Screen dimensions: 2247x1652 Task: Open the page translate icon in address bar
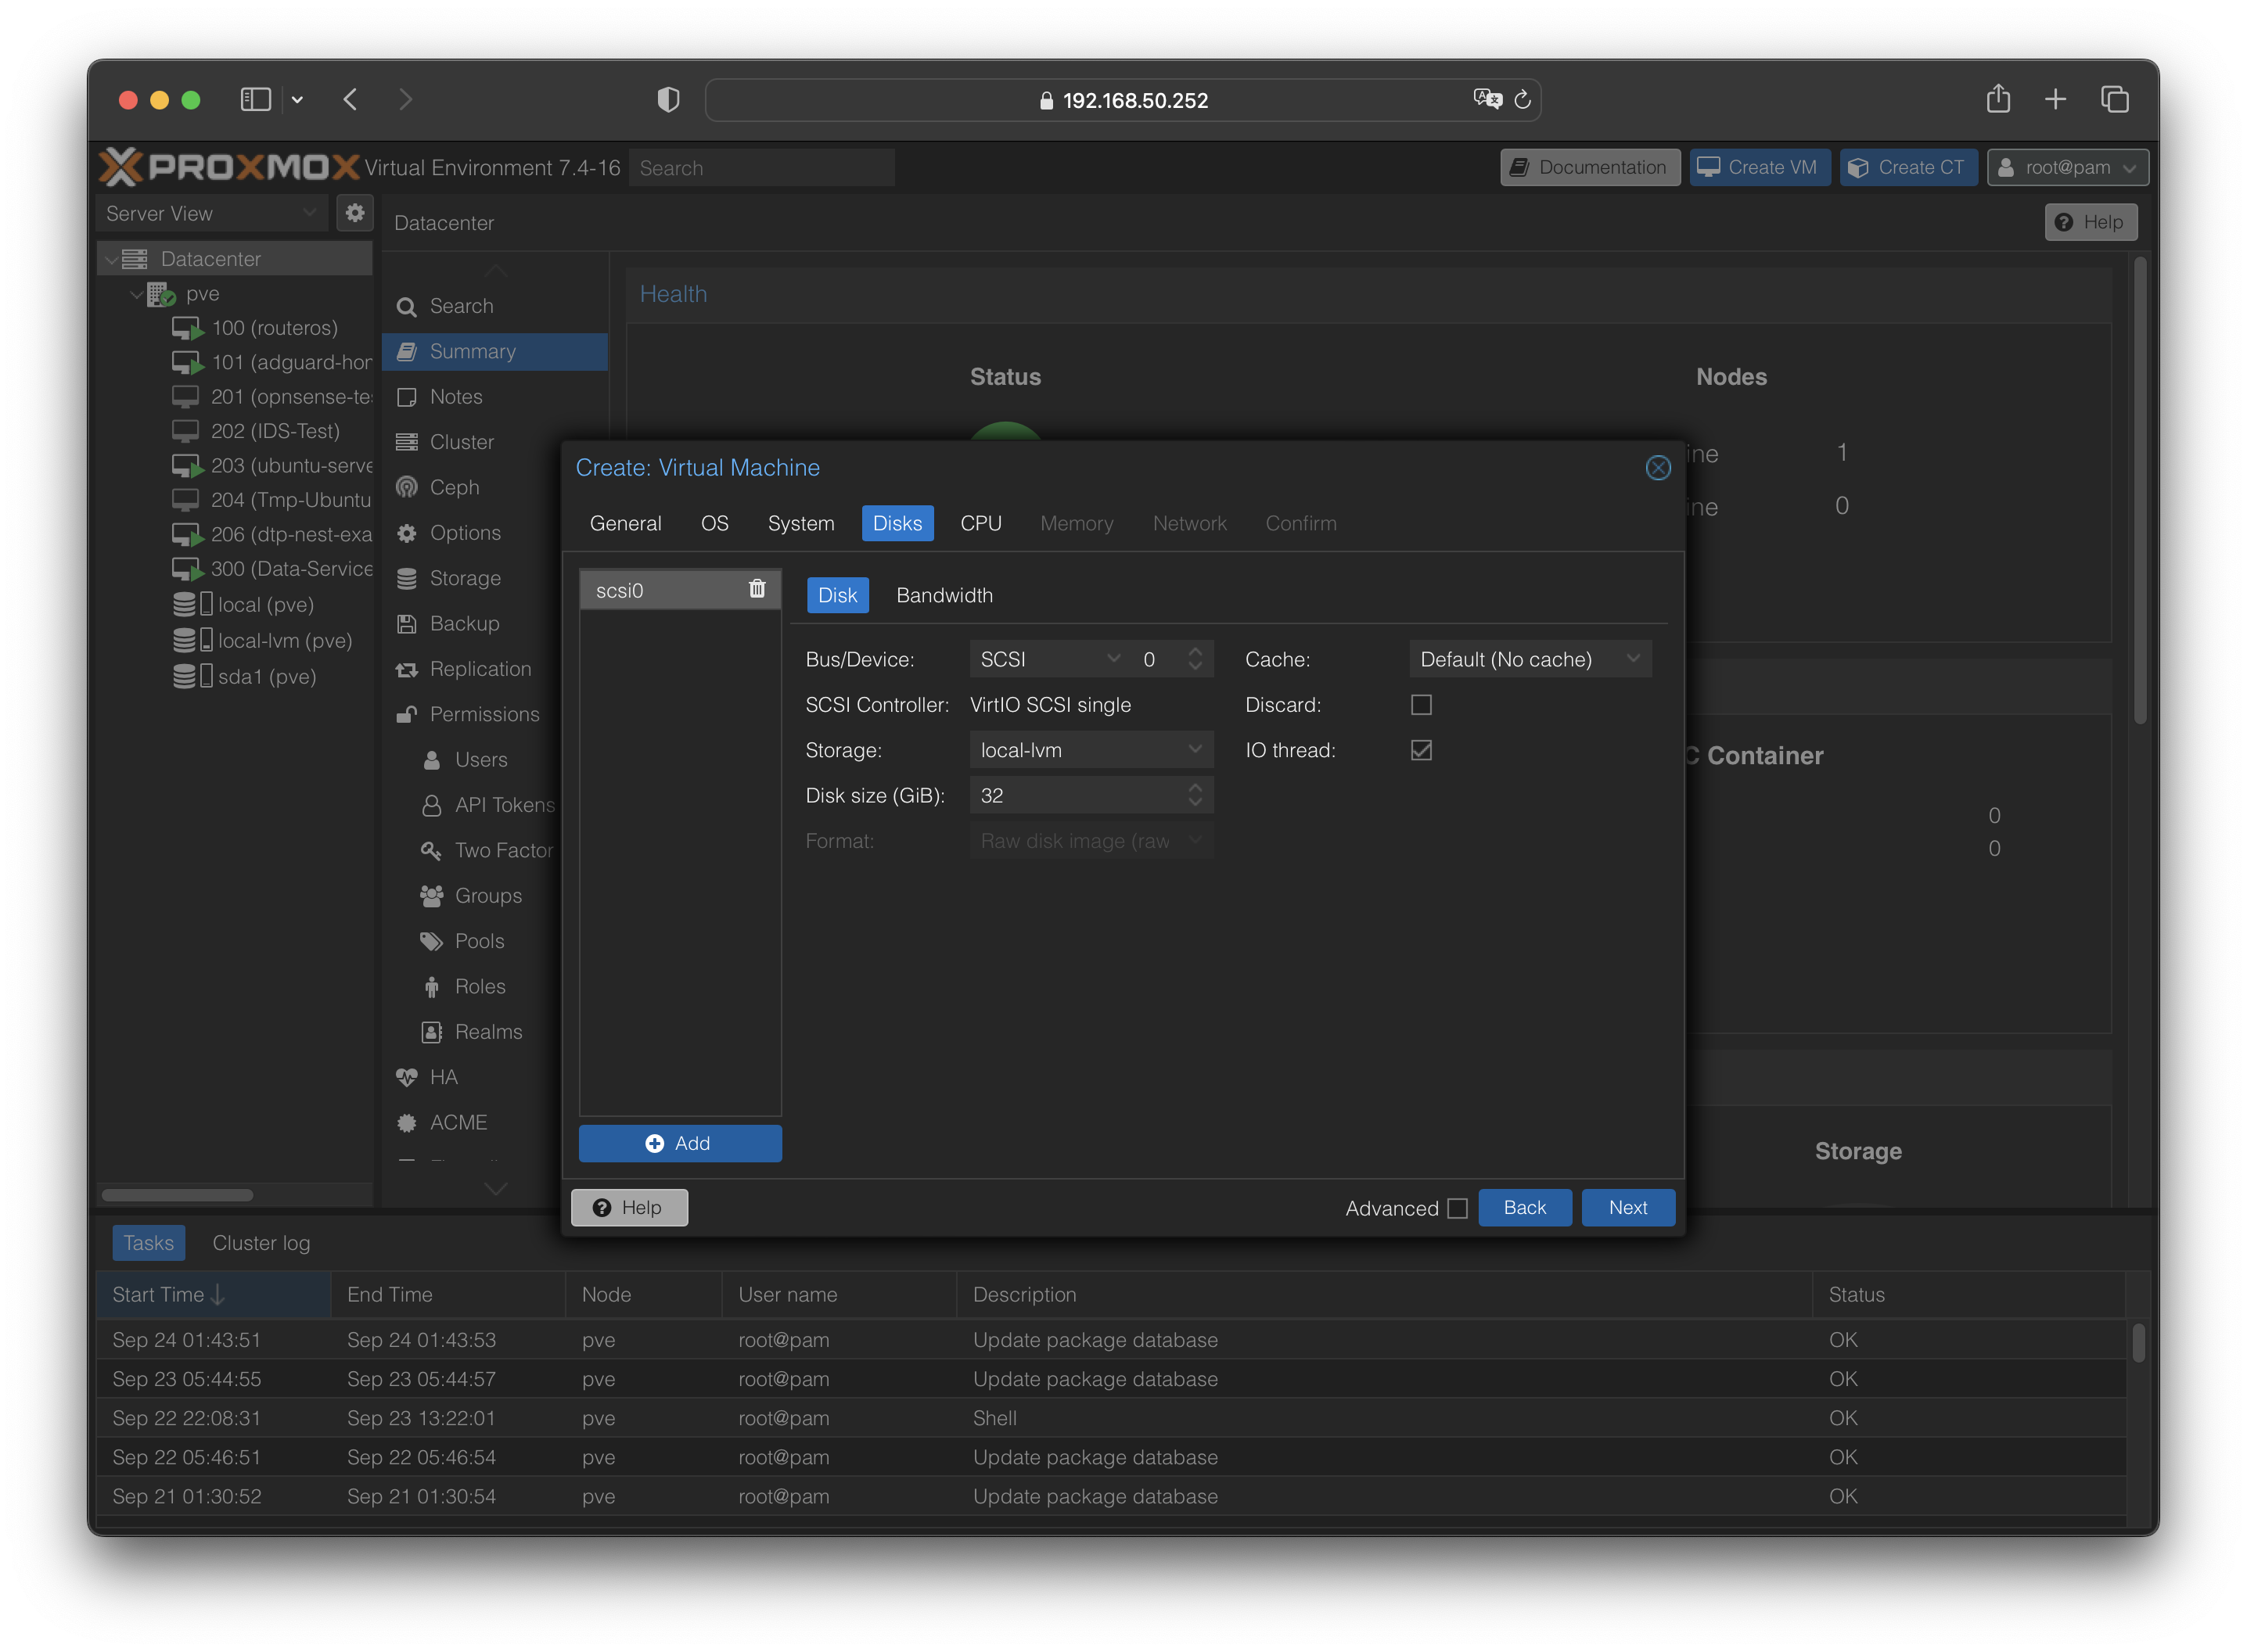coord(1487,99)
